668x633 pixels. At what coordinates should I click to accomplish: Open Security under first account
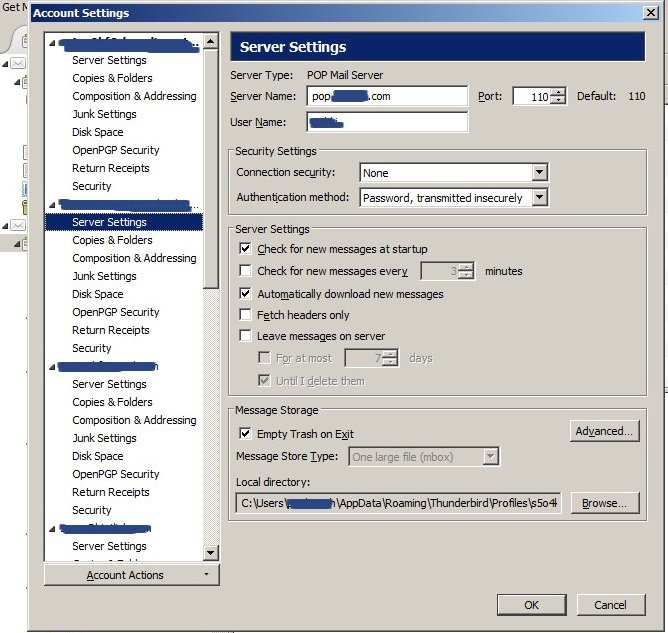[x=92, y=186]
